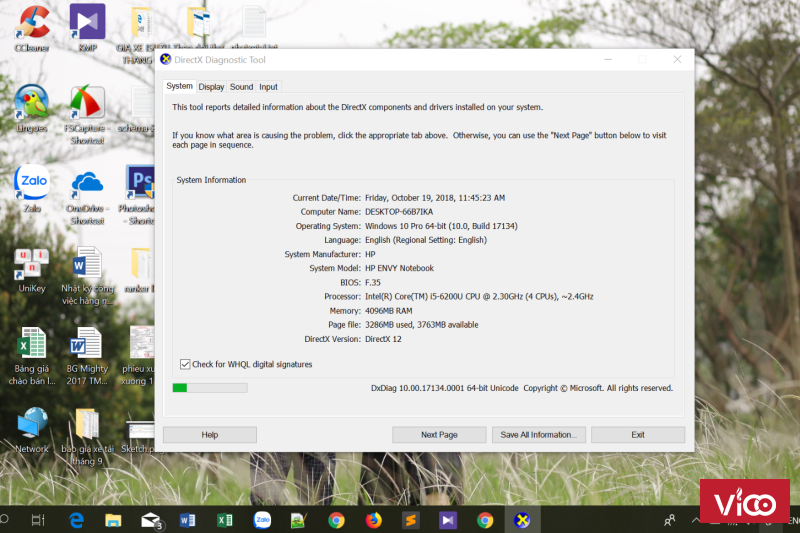Click the current date/time value

435,198
